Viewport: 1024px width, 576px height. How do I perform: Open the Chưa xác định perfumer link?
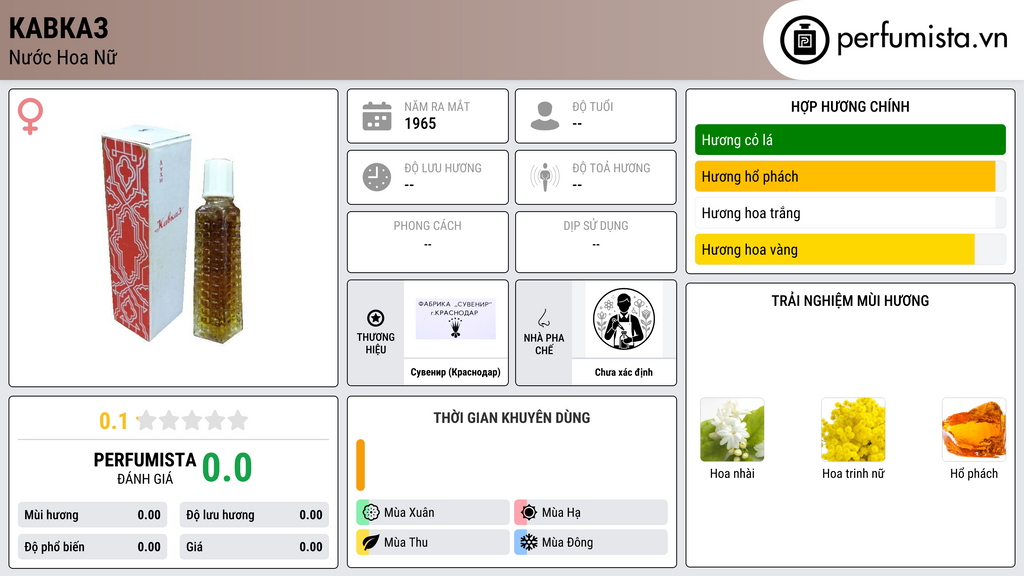(624, 372)
